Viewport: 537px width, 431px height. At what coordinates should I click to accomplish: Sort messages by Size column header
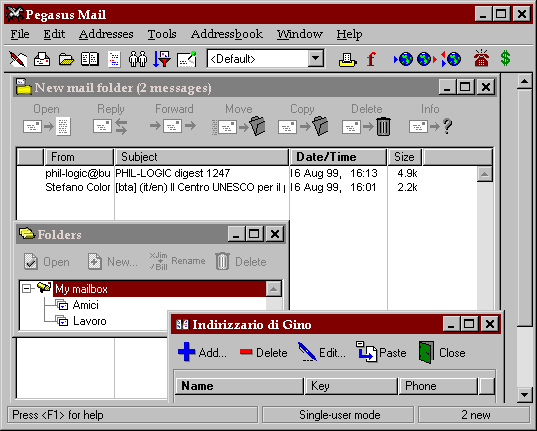tap(405, 157)
